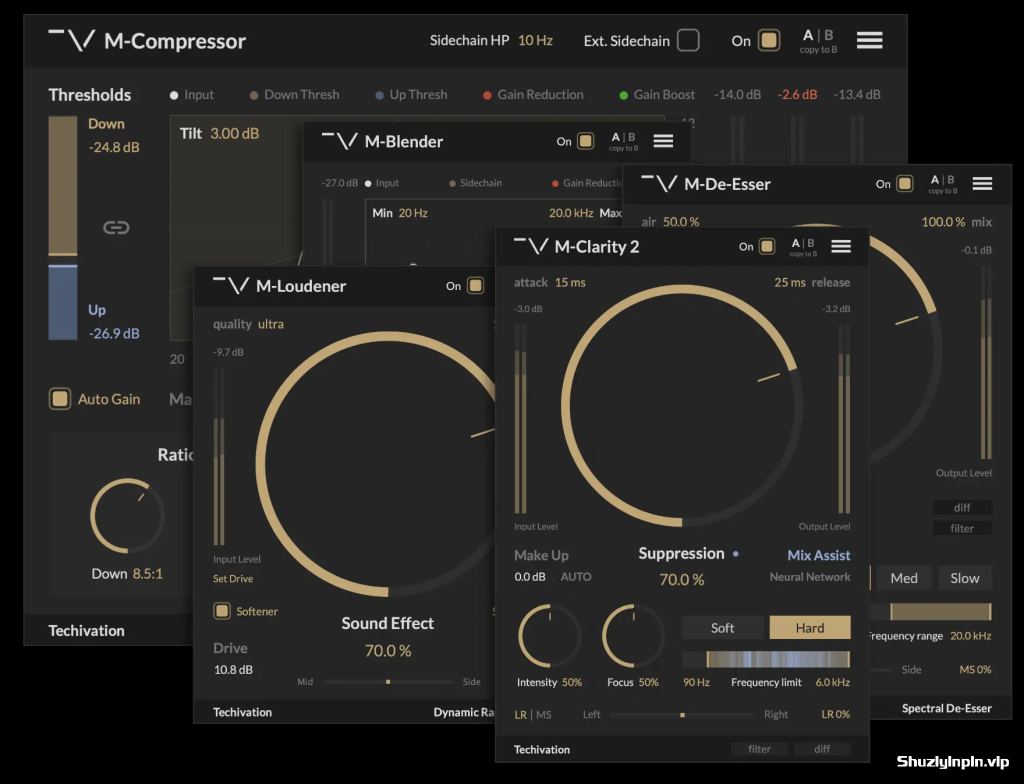The height and width of the screenshot is (784, 1024).
Task: Click the Mid/Side slider in M-Loudener
Action: [388, 682]
